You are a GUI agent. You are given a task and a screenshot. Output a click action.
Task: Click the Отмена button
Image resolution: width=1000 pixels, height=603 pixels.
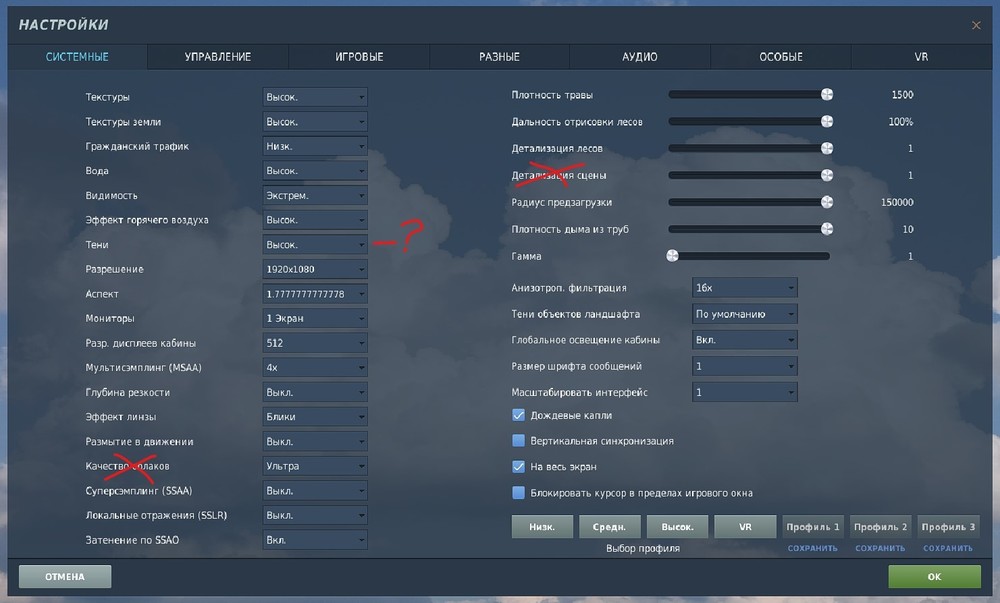tap(65, 576)
